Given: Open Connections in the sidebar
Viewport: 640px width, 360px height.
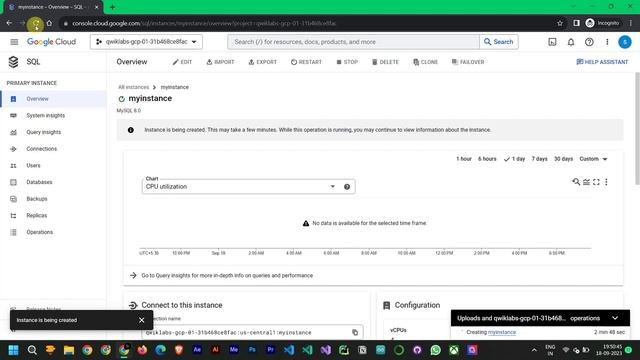Looking at the screenshot, I should pyautogui.click(x=53, y=149).
